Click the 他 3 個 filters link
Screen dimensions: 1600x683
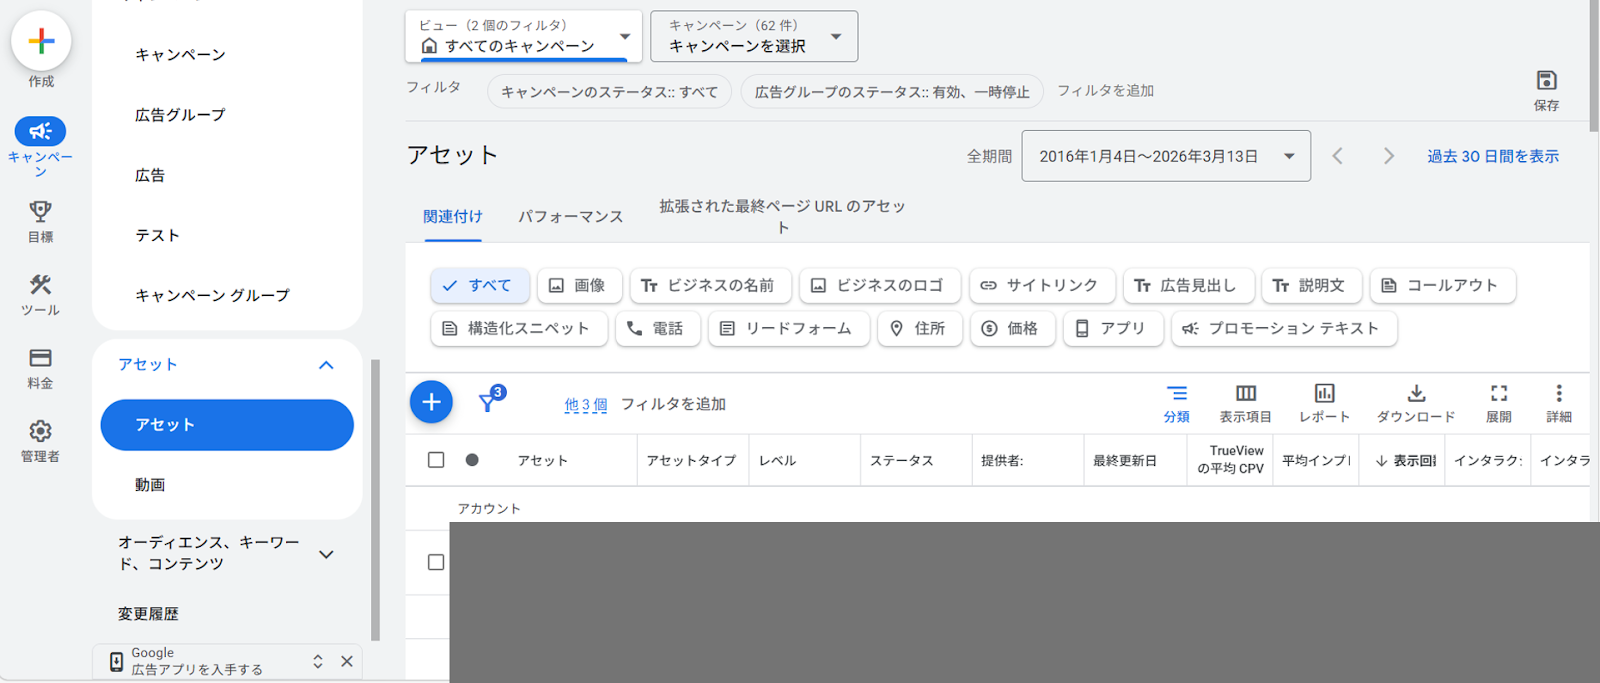586,404
